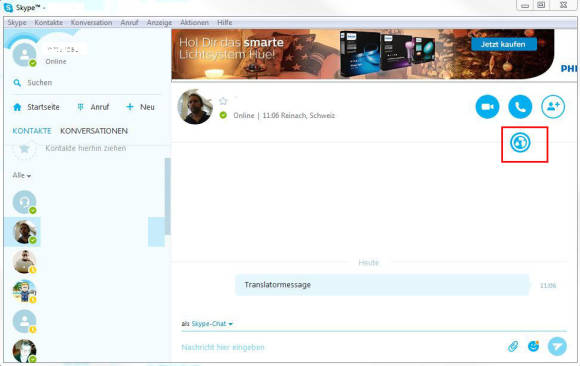Click the Suchen search field
580x366 pixels.
(x=85, y=83)
